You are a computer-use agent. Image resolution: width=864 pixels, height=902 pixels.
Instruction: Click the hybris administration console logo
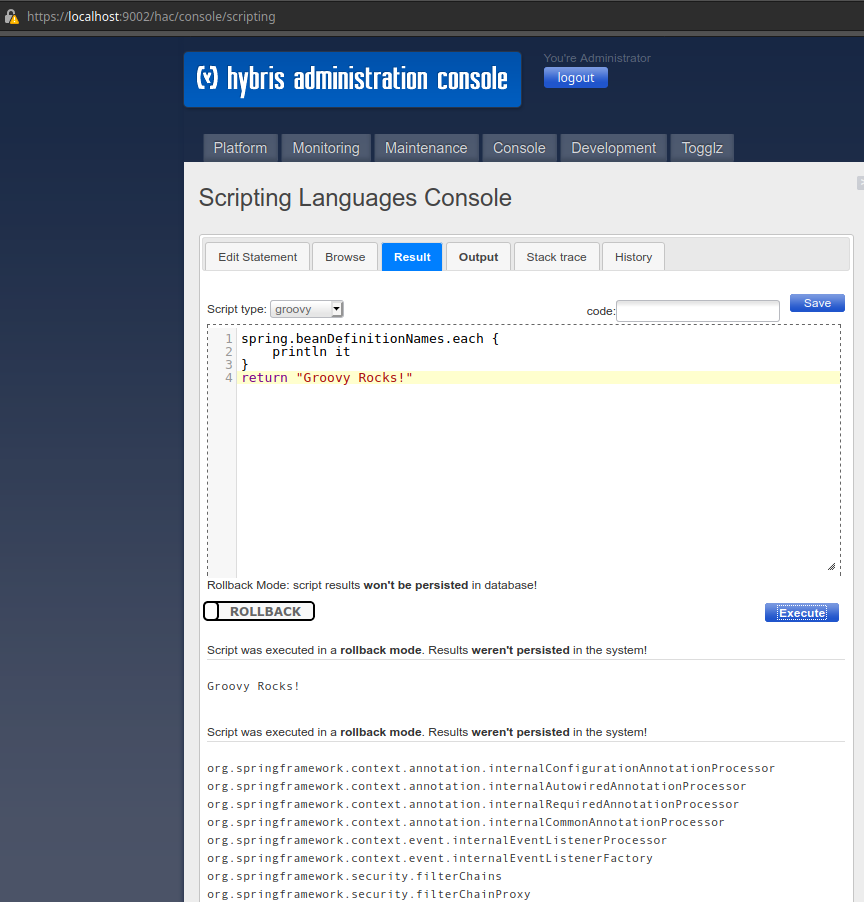[352, 79]
